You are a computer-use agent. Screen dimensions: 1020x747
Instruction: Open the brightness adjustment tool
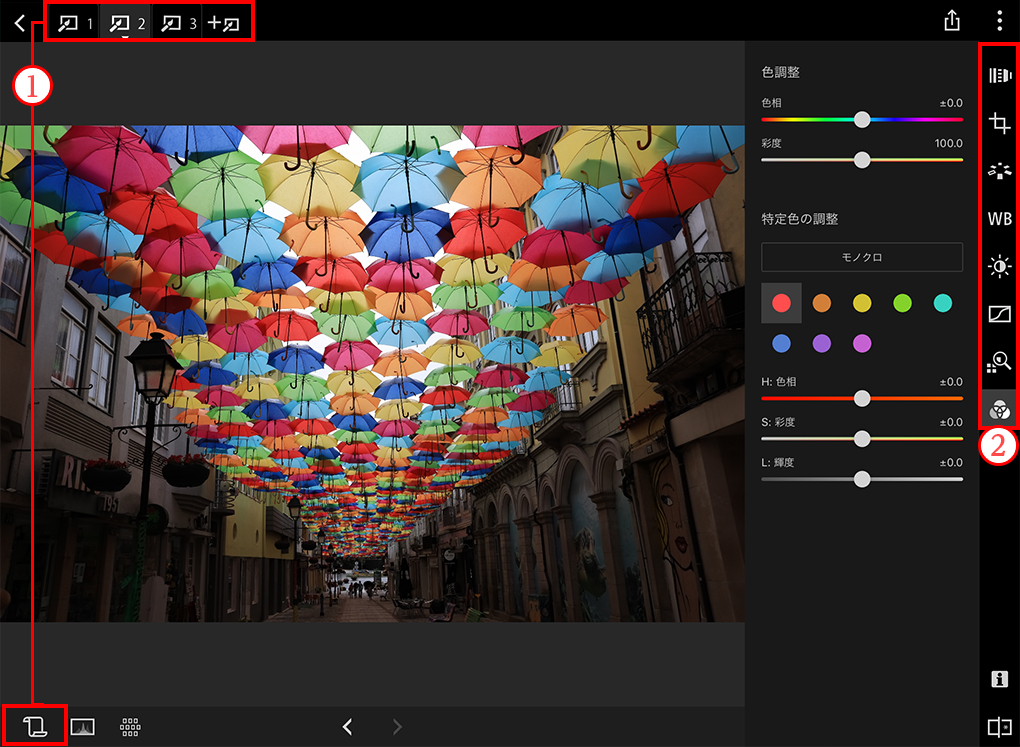[999, 266]
